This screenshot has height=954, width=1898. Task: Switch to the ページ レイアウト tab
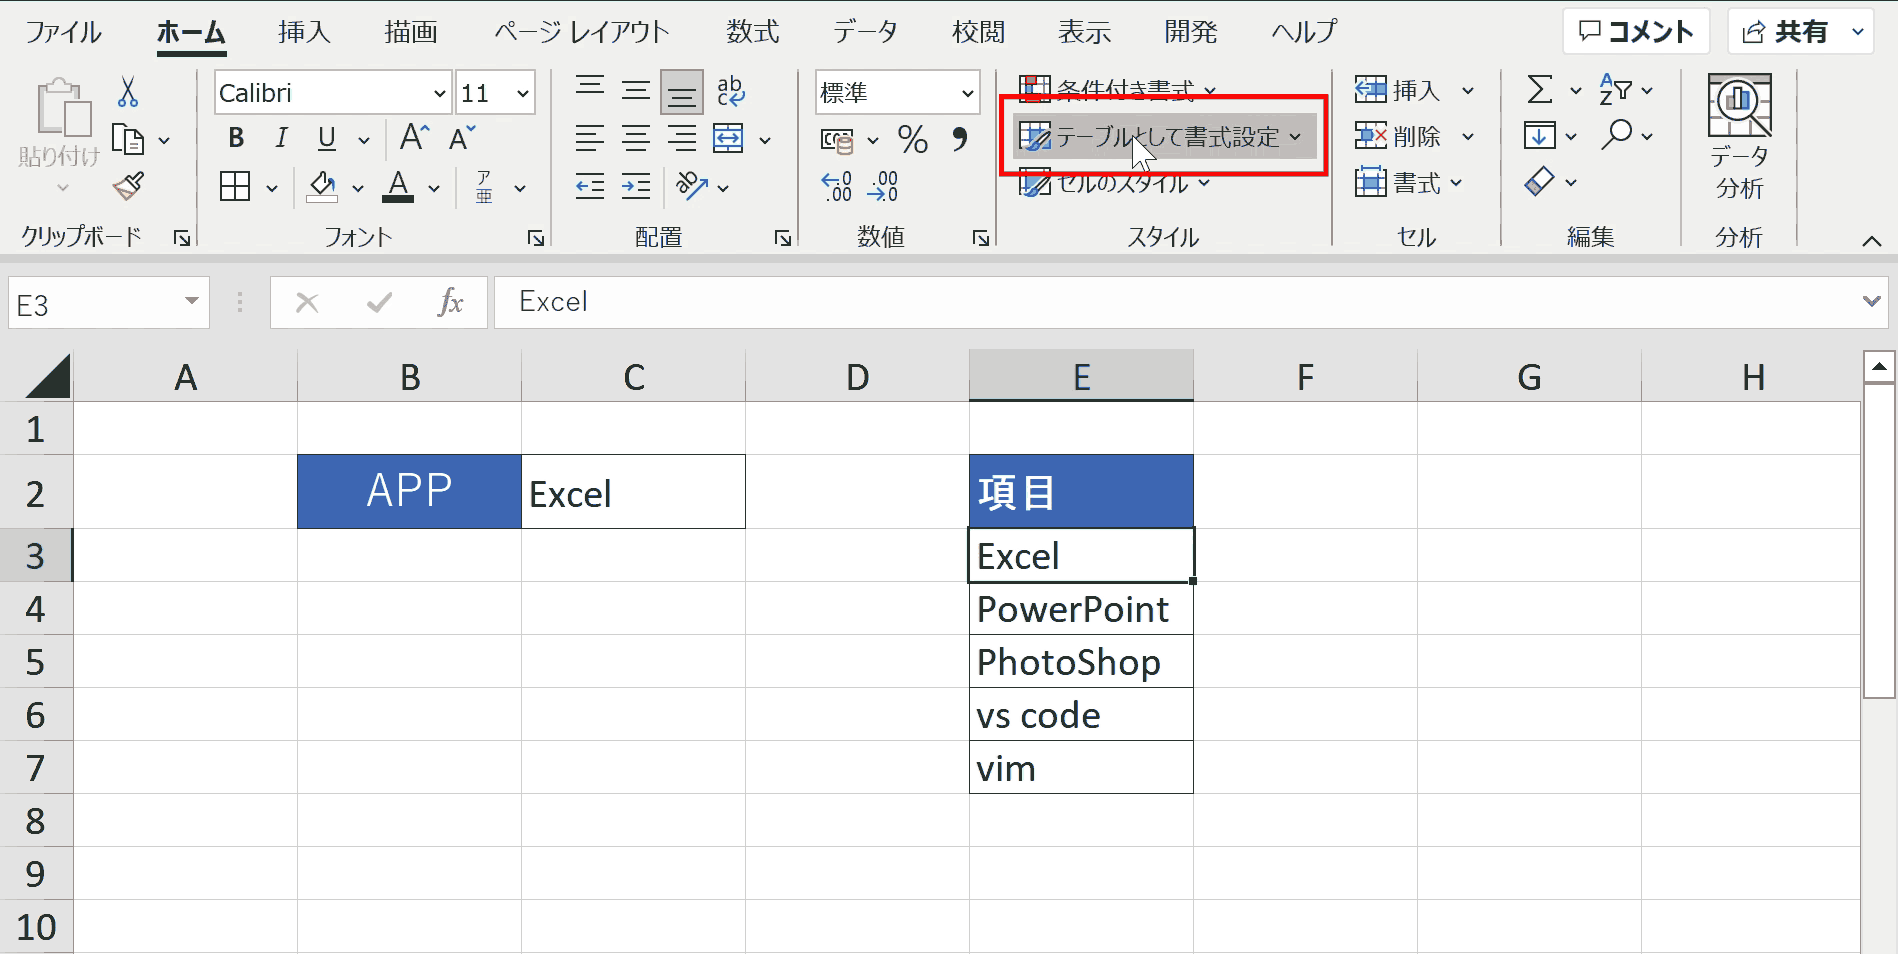pos(581,32)
